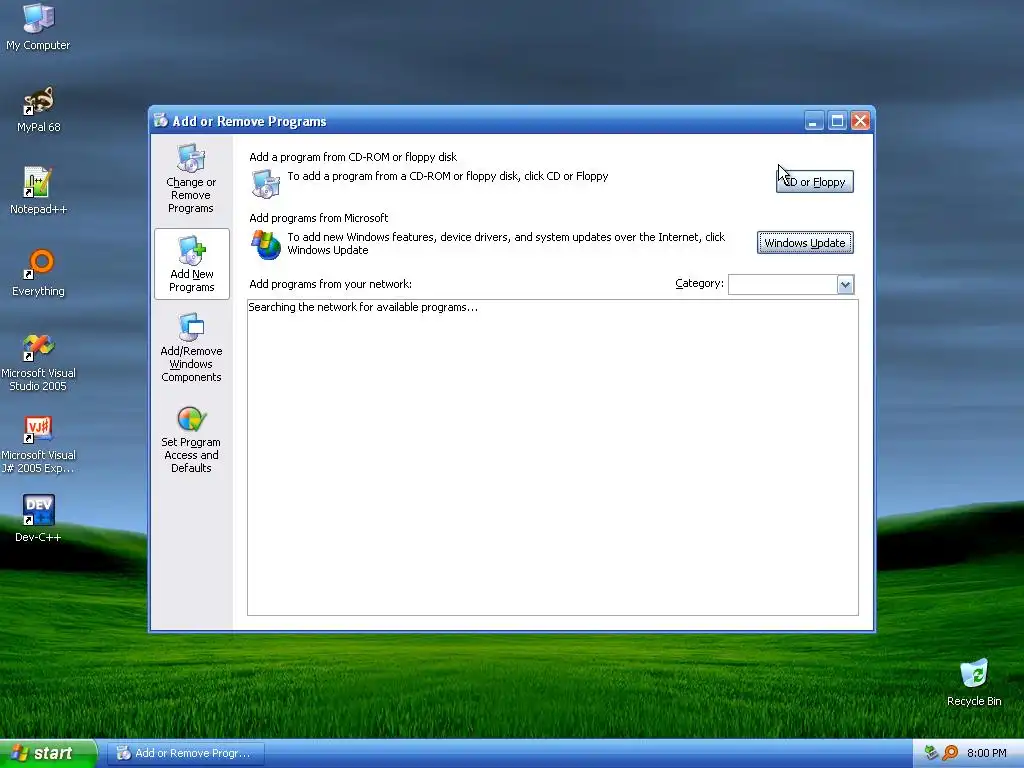The height and width of the screenshot is (768, 1024).
Task: Click 'Add a program from CD-ROM or floppy disk' heading
Action: (353, 157)
